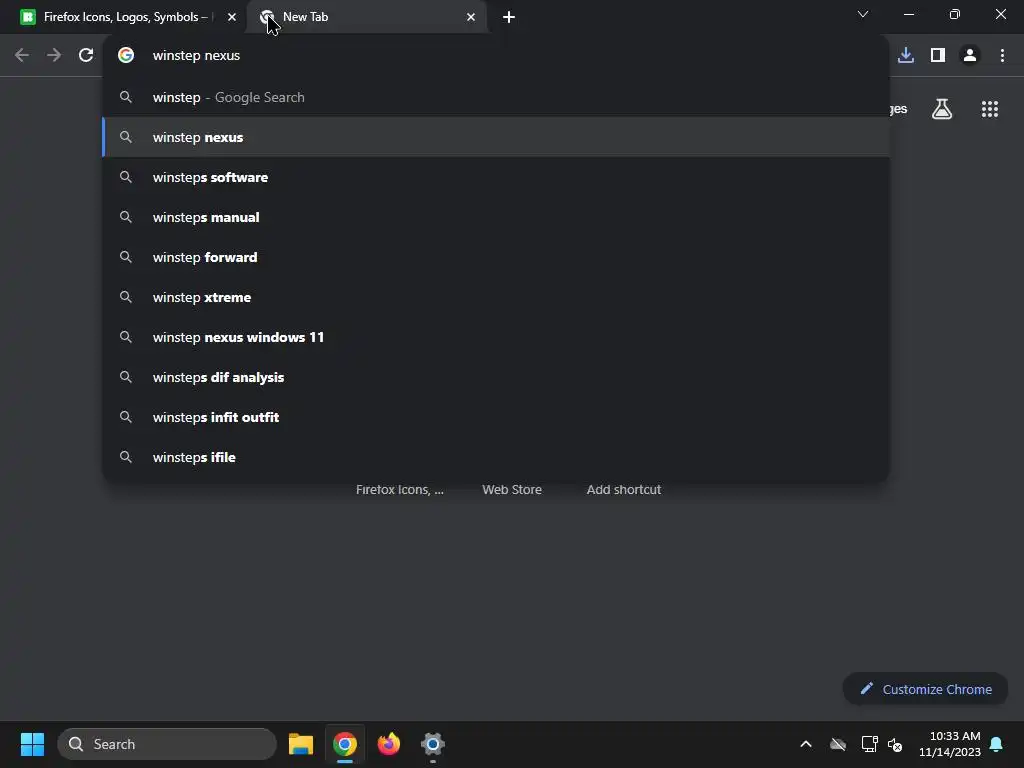
Task: Select the 'winsteps infit outfit' suggestion
Action: (x=496, y=417)
